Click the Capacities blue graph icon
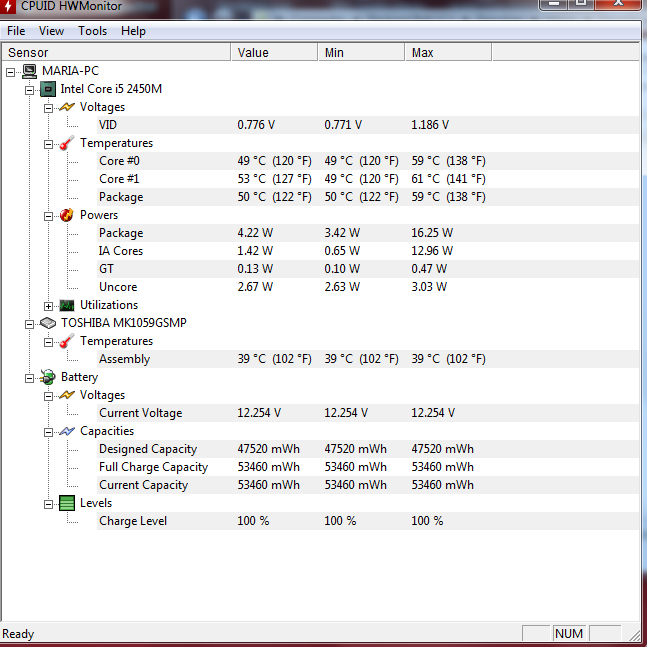 (67, 431)
